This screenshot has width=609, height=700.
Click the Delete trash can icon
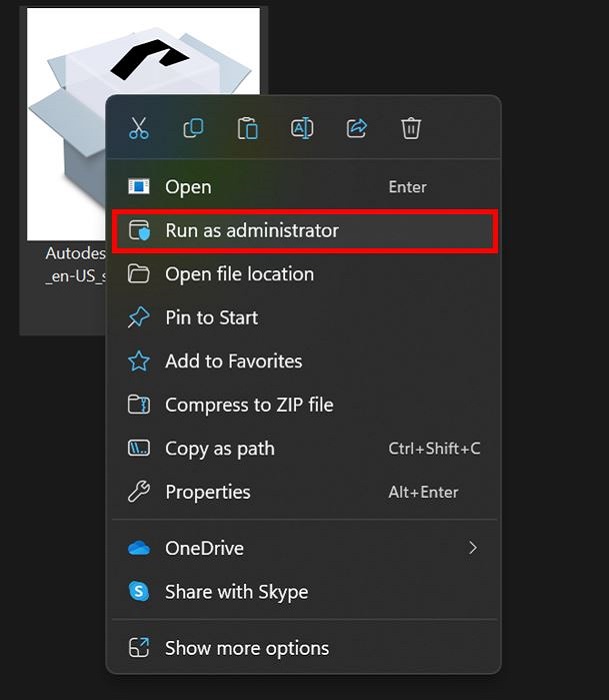pos(411,129)
